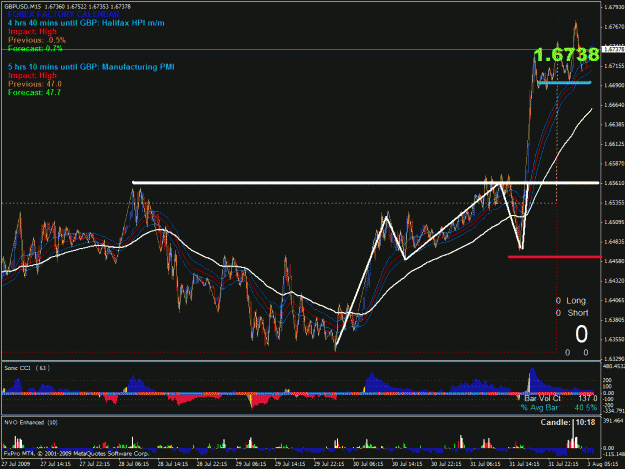The width and height of the screenshot is (625, 469).
Task: Select the -334.791 CCI scale value
Action: [x=614, y=411]
